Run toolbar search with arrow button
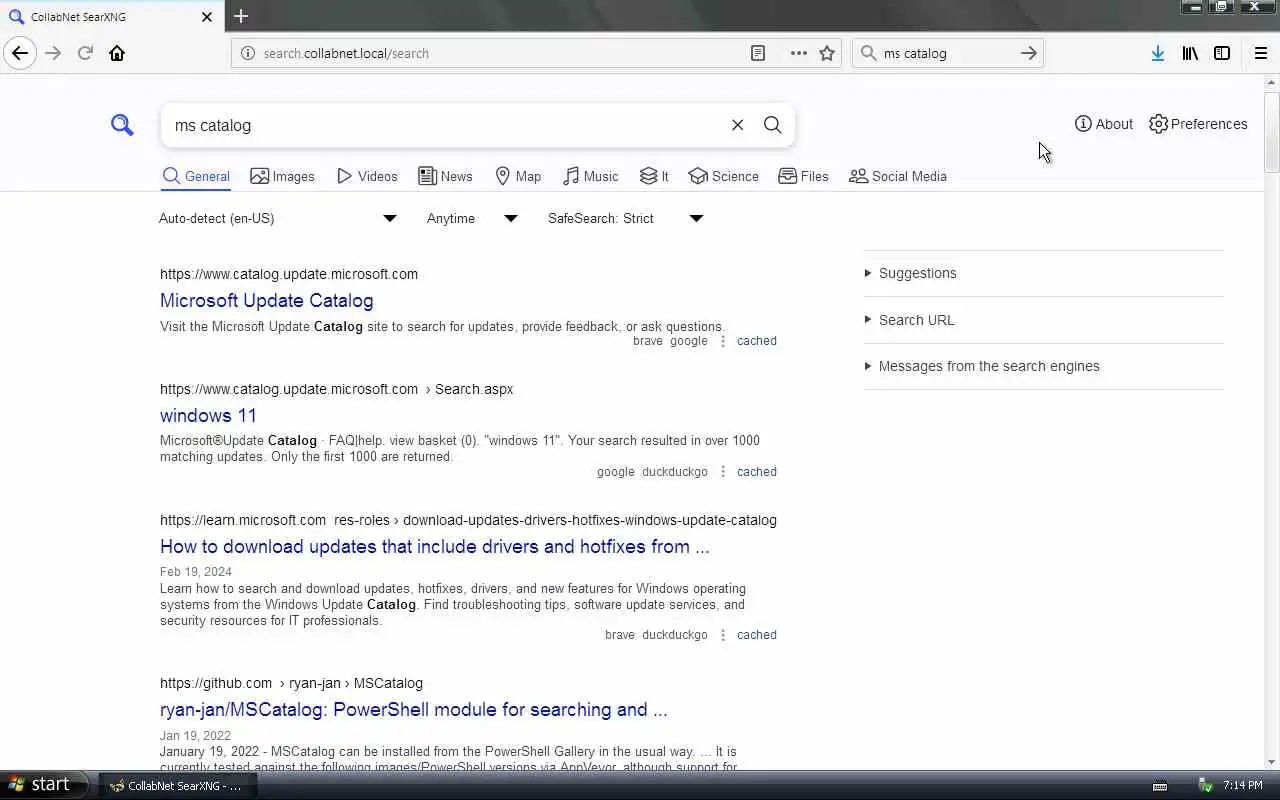This screenshot has width=1280, height=800. pyautogui.click(x=1028, y=53)
